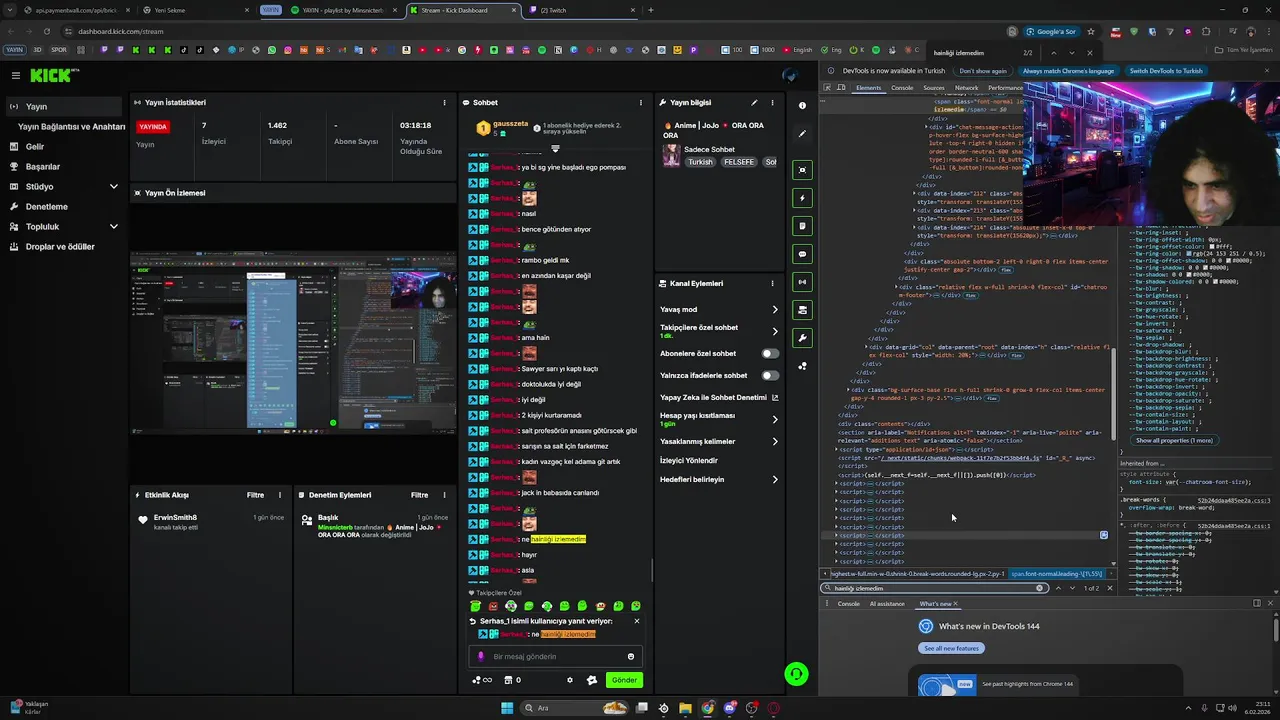Screen dimensions: 1280x720
Task: Open Kanal Eylemleri options menu
Action: tap(773, 283)
